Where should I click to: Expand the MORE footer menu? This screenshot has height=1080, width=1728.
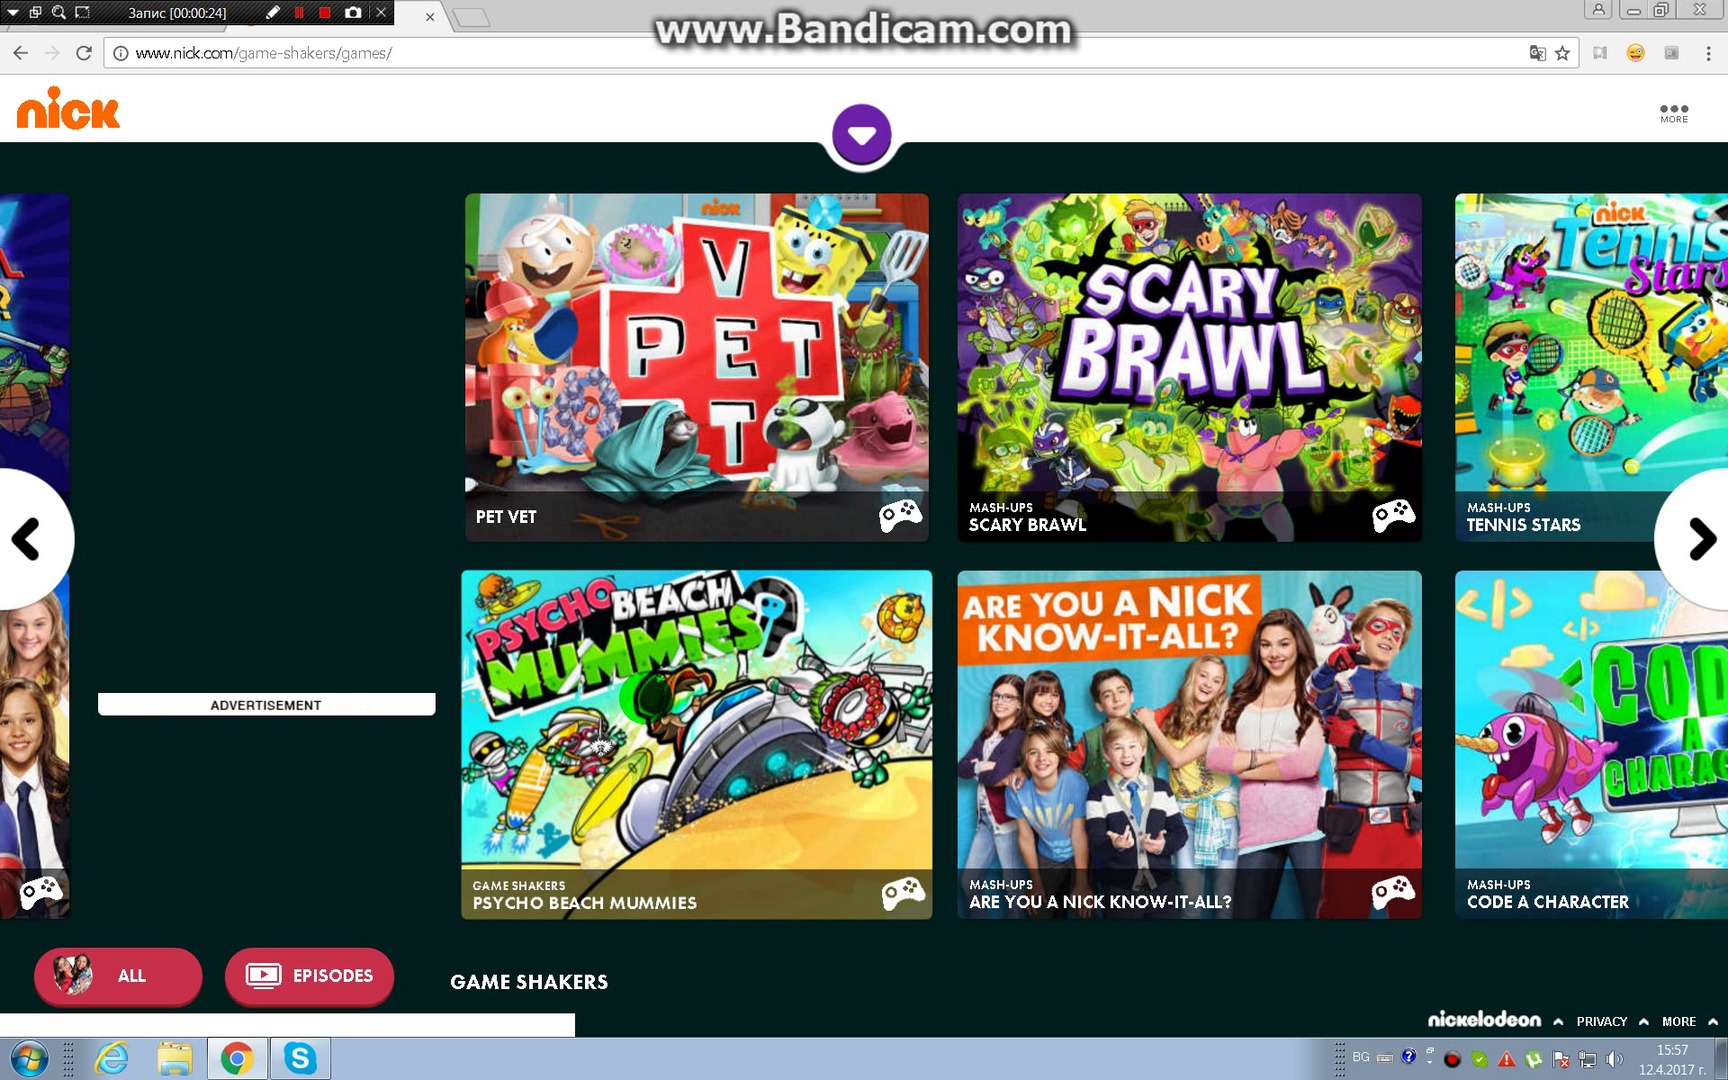click(x=1688, y=1021)
